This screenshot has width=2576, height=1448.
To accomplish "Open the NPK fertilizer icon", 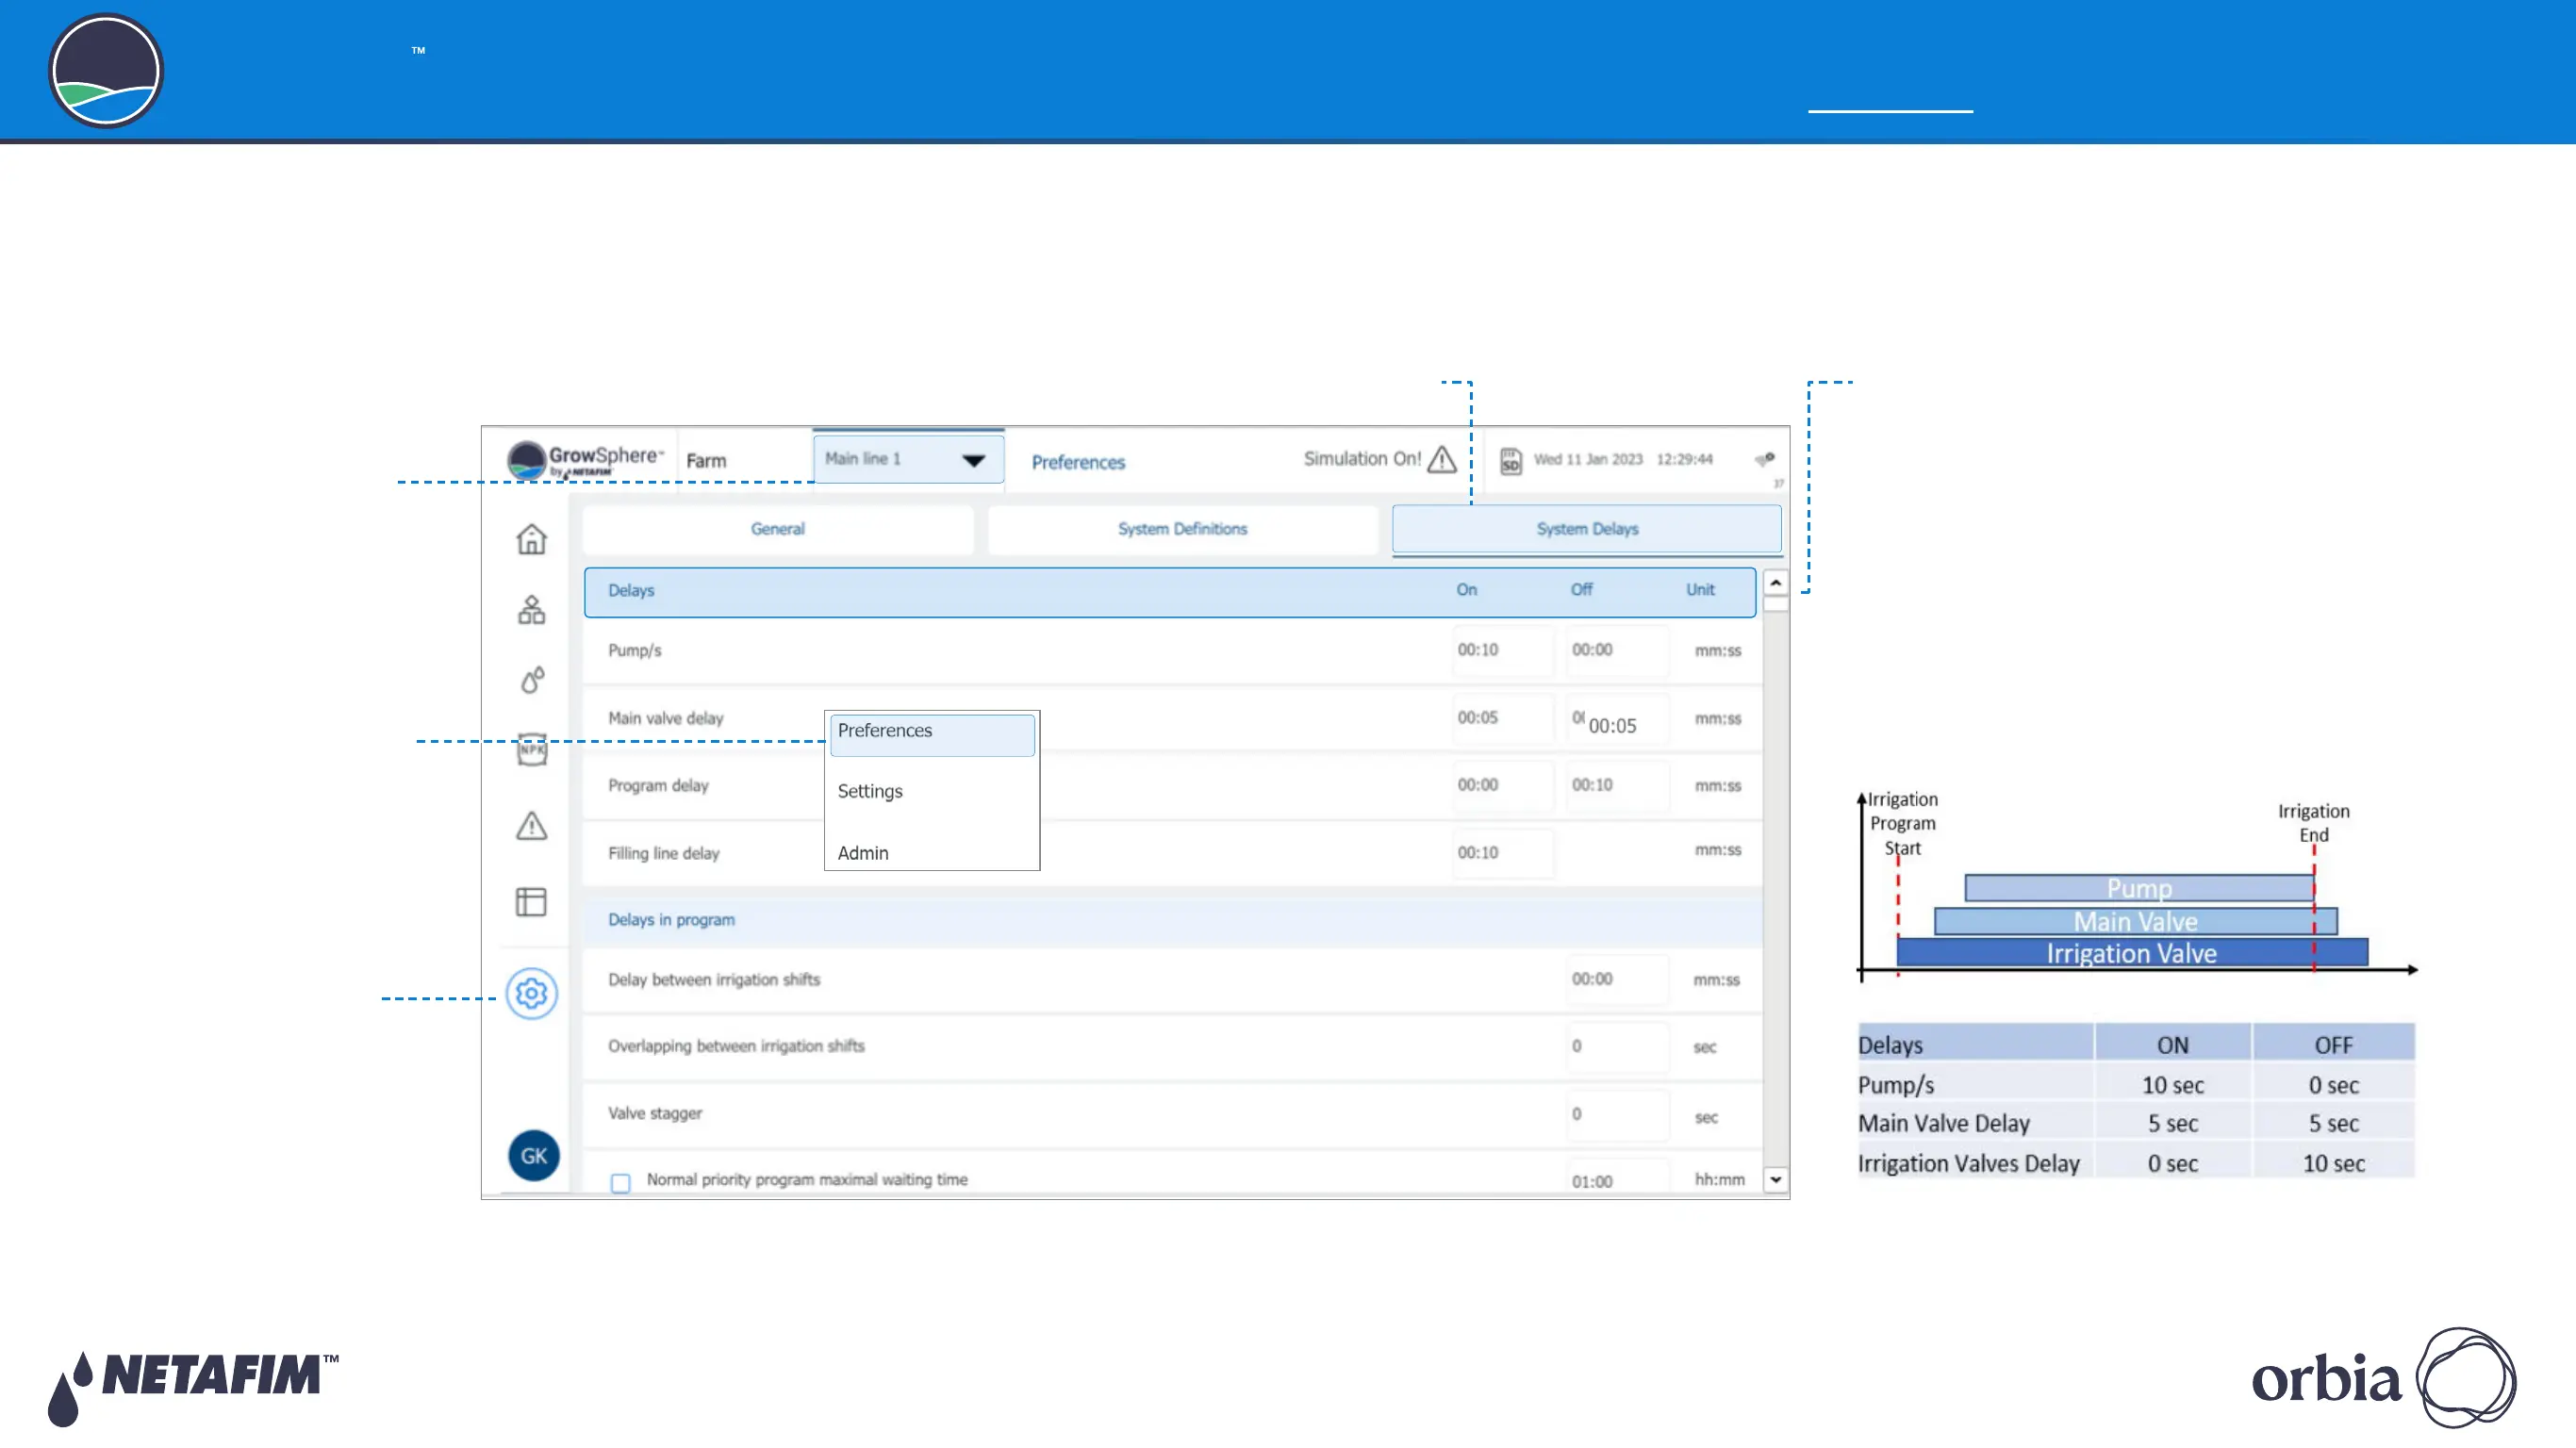I will (532, 749).
